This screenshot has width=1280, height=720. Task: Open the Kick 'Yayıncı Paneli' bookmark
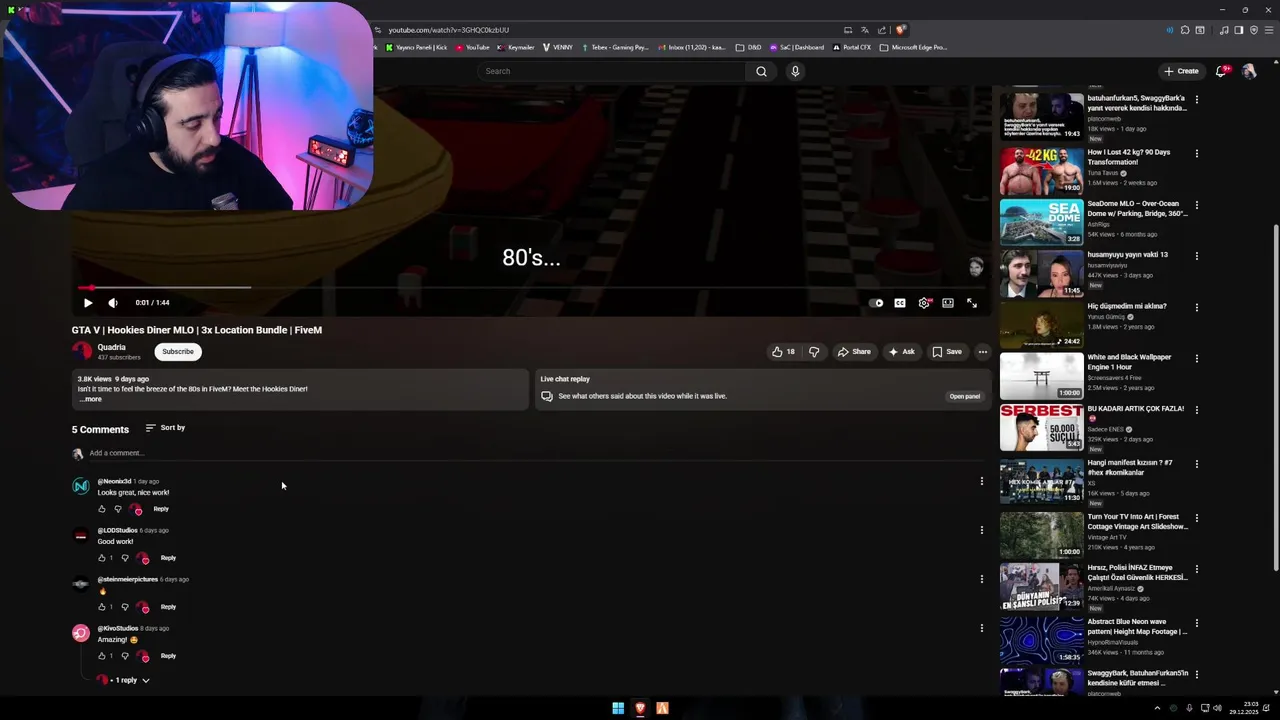pos(416,47)
